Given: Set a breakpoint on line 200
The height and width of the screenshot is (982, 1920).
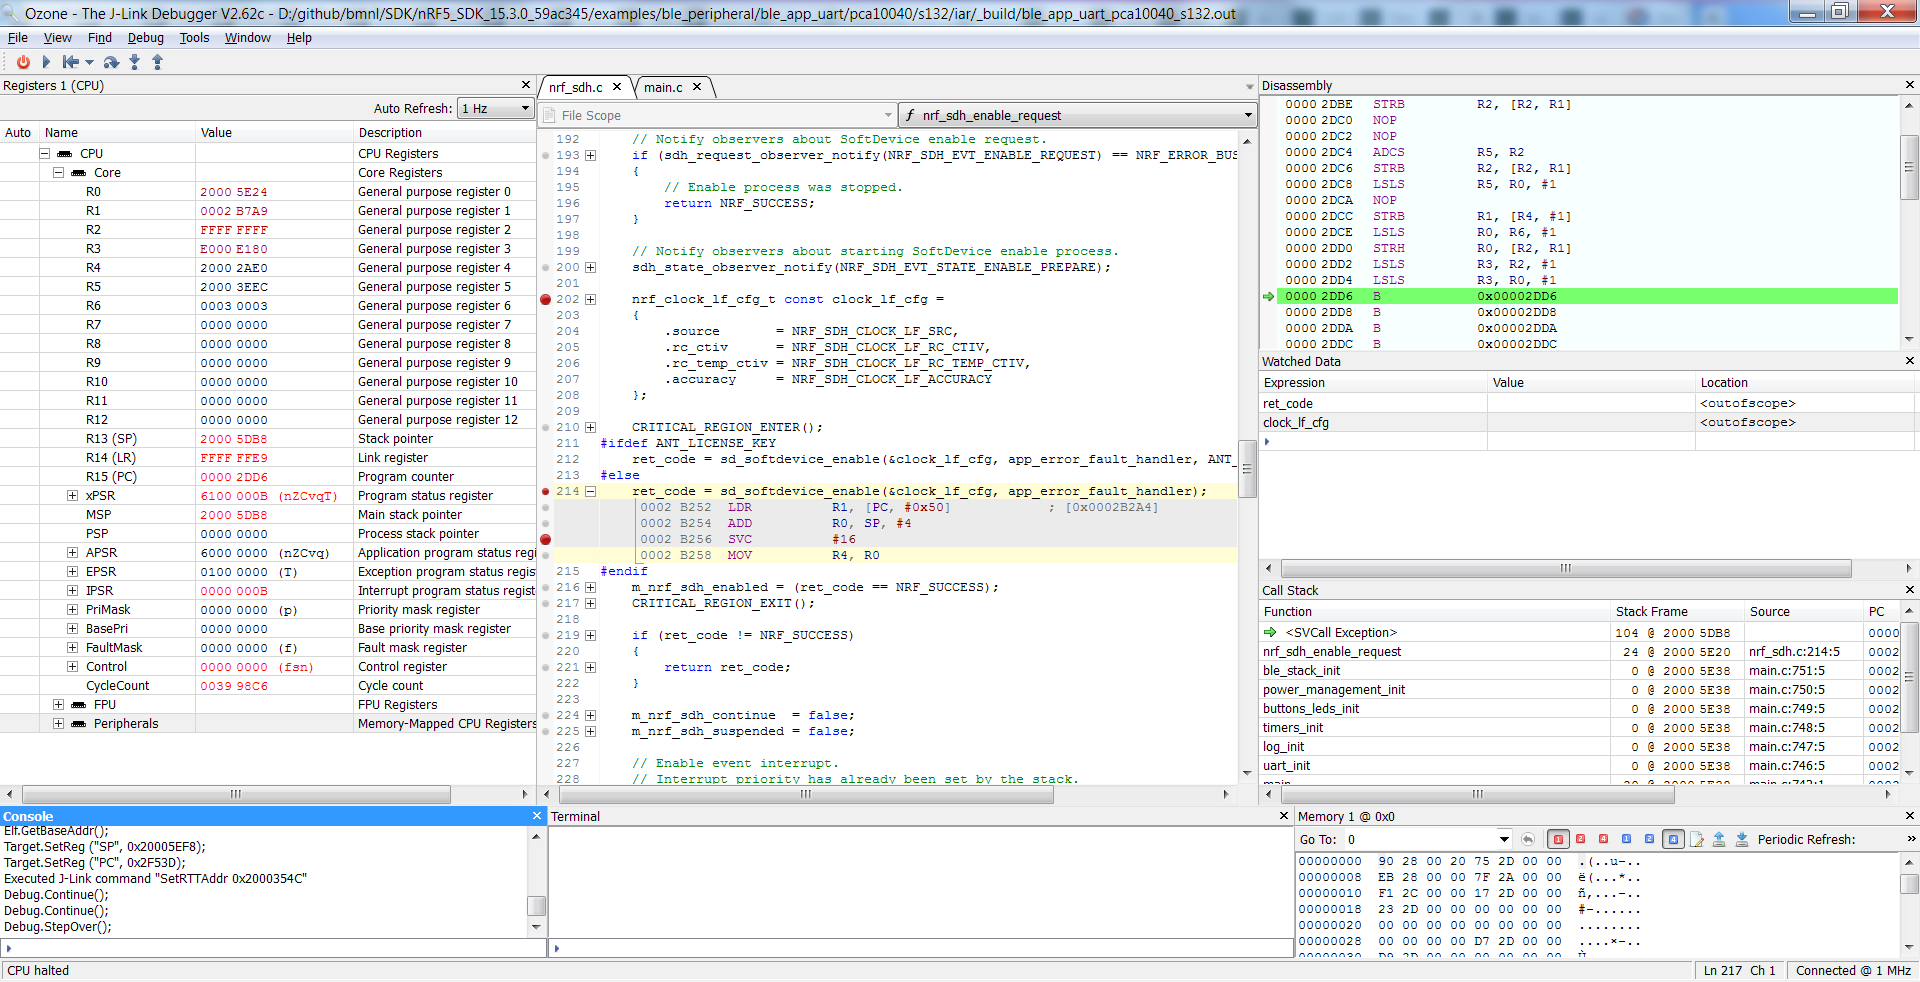Looking at the screenshot, I should pyautogui.click(x=545, y=268).
